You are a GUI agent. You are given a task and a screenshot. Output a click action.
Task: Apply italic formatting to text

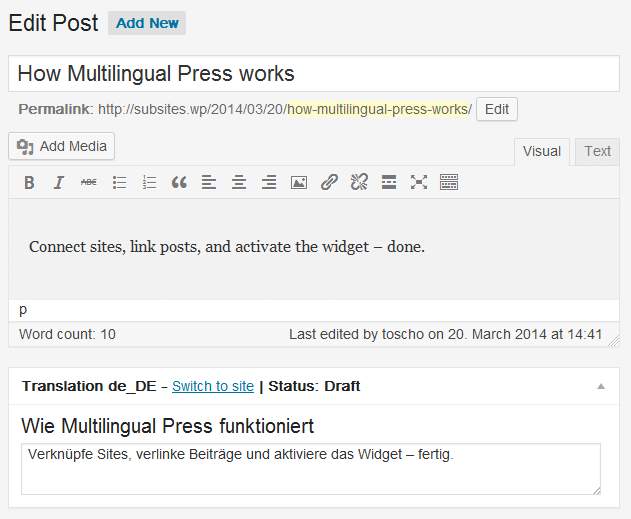[x=59, y=182]
